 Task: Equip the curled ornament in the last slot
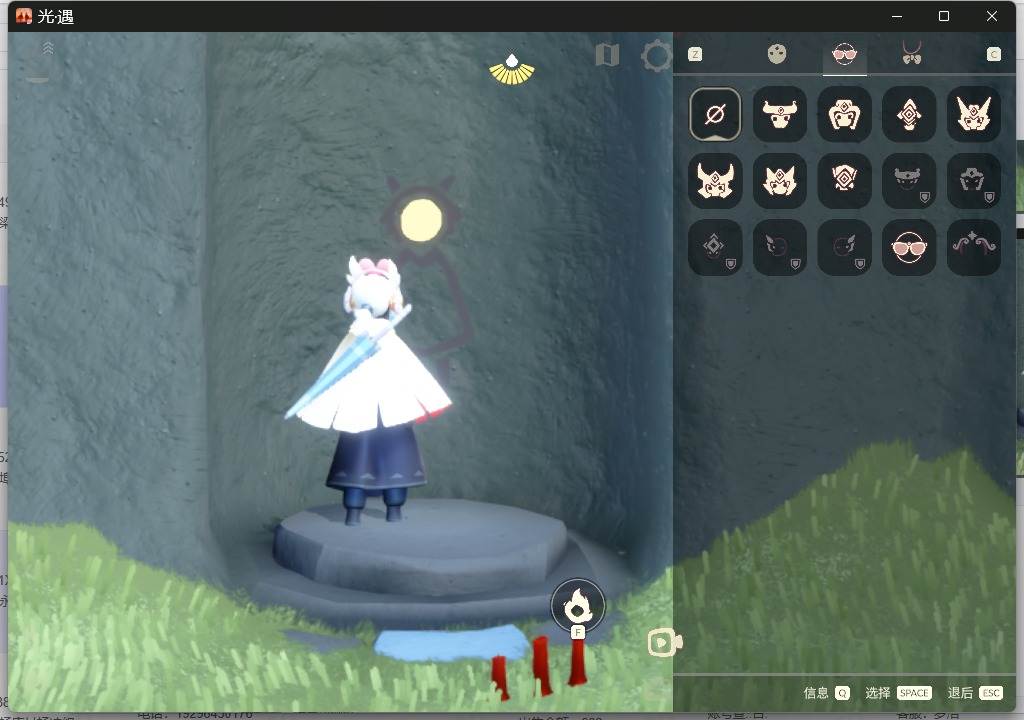(x=974, y=247)
